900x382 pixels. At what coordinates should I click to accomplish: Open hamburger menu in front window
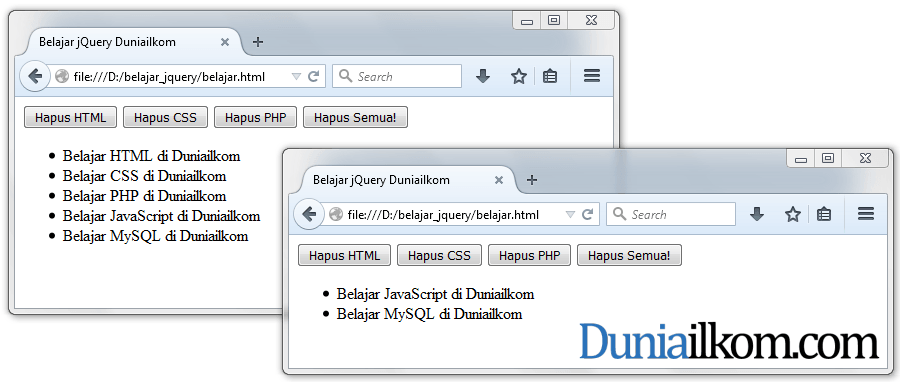(866, 214)
